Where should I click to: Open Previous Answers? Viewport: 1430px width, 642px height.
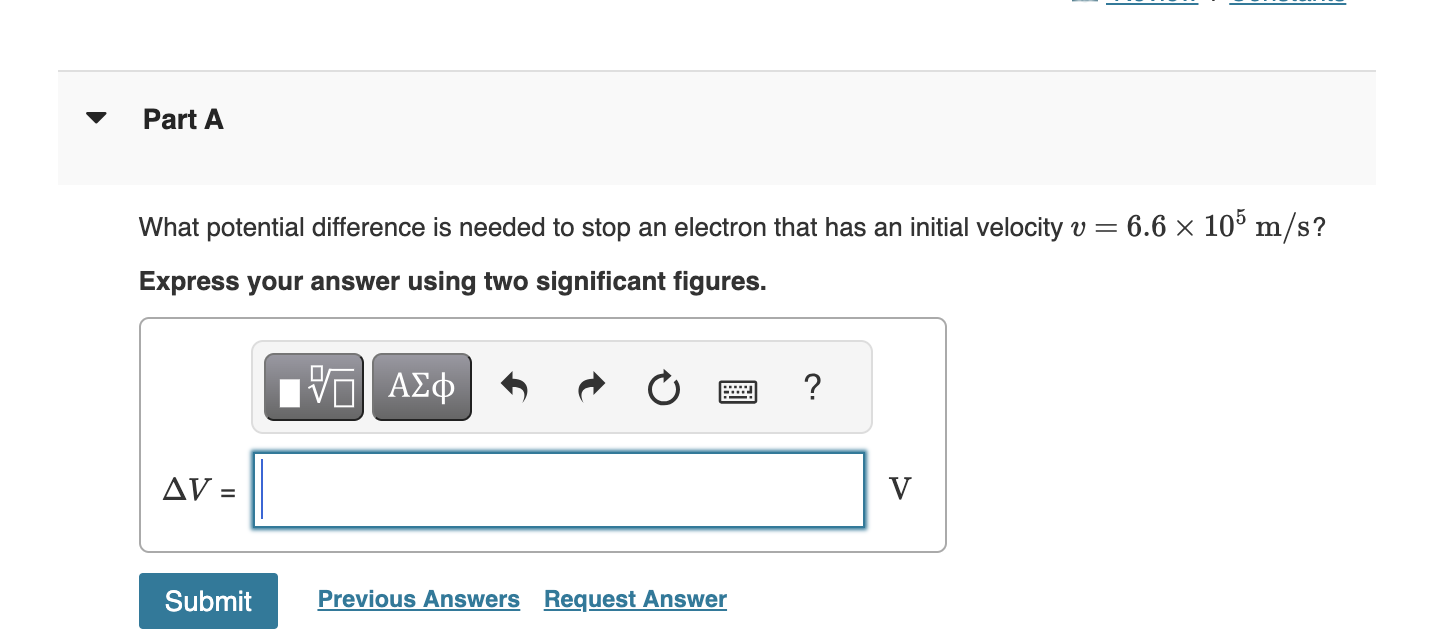[418, 598]
